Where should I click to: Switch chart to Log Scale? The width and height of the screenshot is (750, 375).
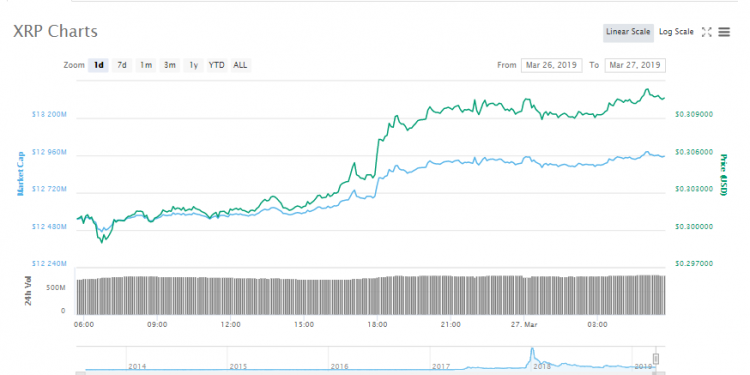pyautogui.click(x=676, y=32)
